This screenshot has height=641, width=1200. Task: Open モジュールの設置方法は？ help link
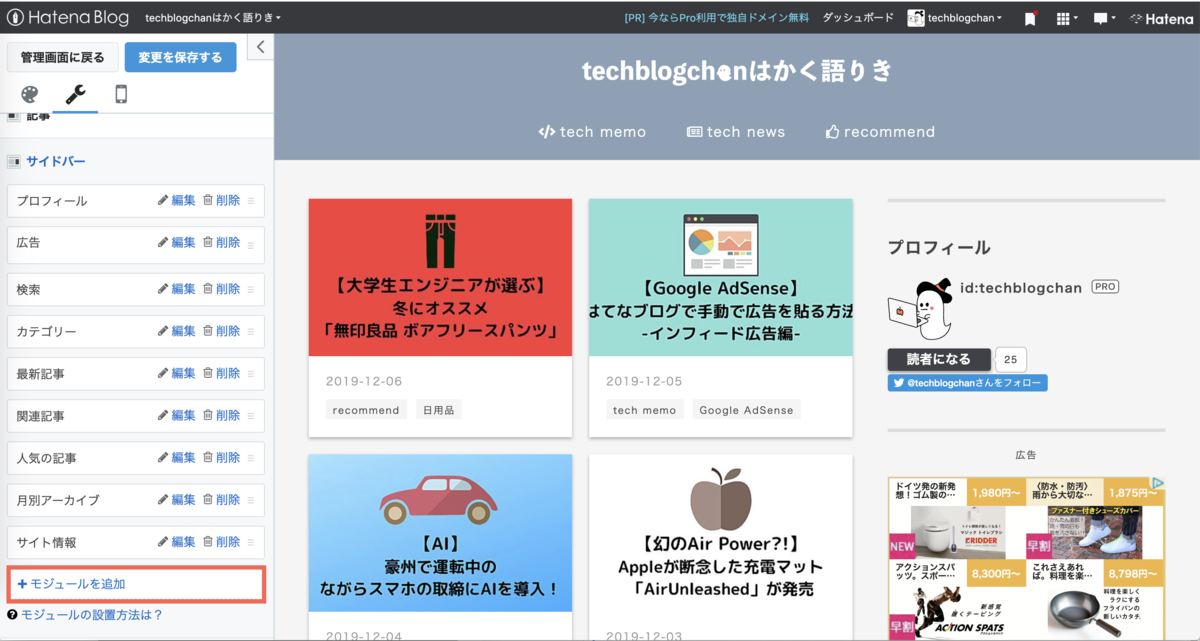click(x=91, y=615)
